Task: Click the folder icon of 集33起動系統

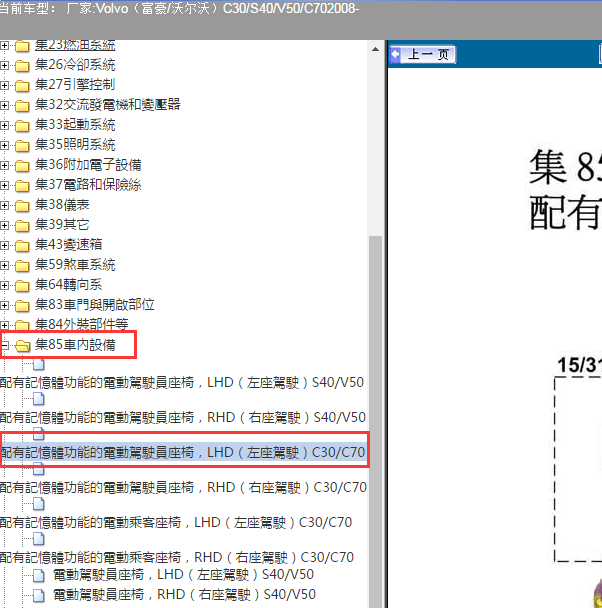Action: coord(22,126)
